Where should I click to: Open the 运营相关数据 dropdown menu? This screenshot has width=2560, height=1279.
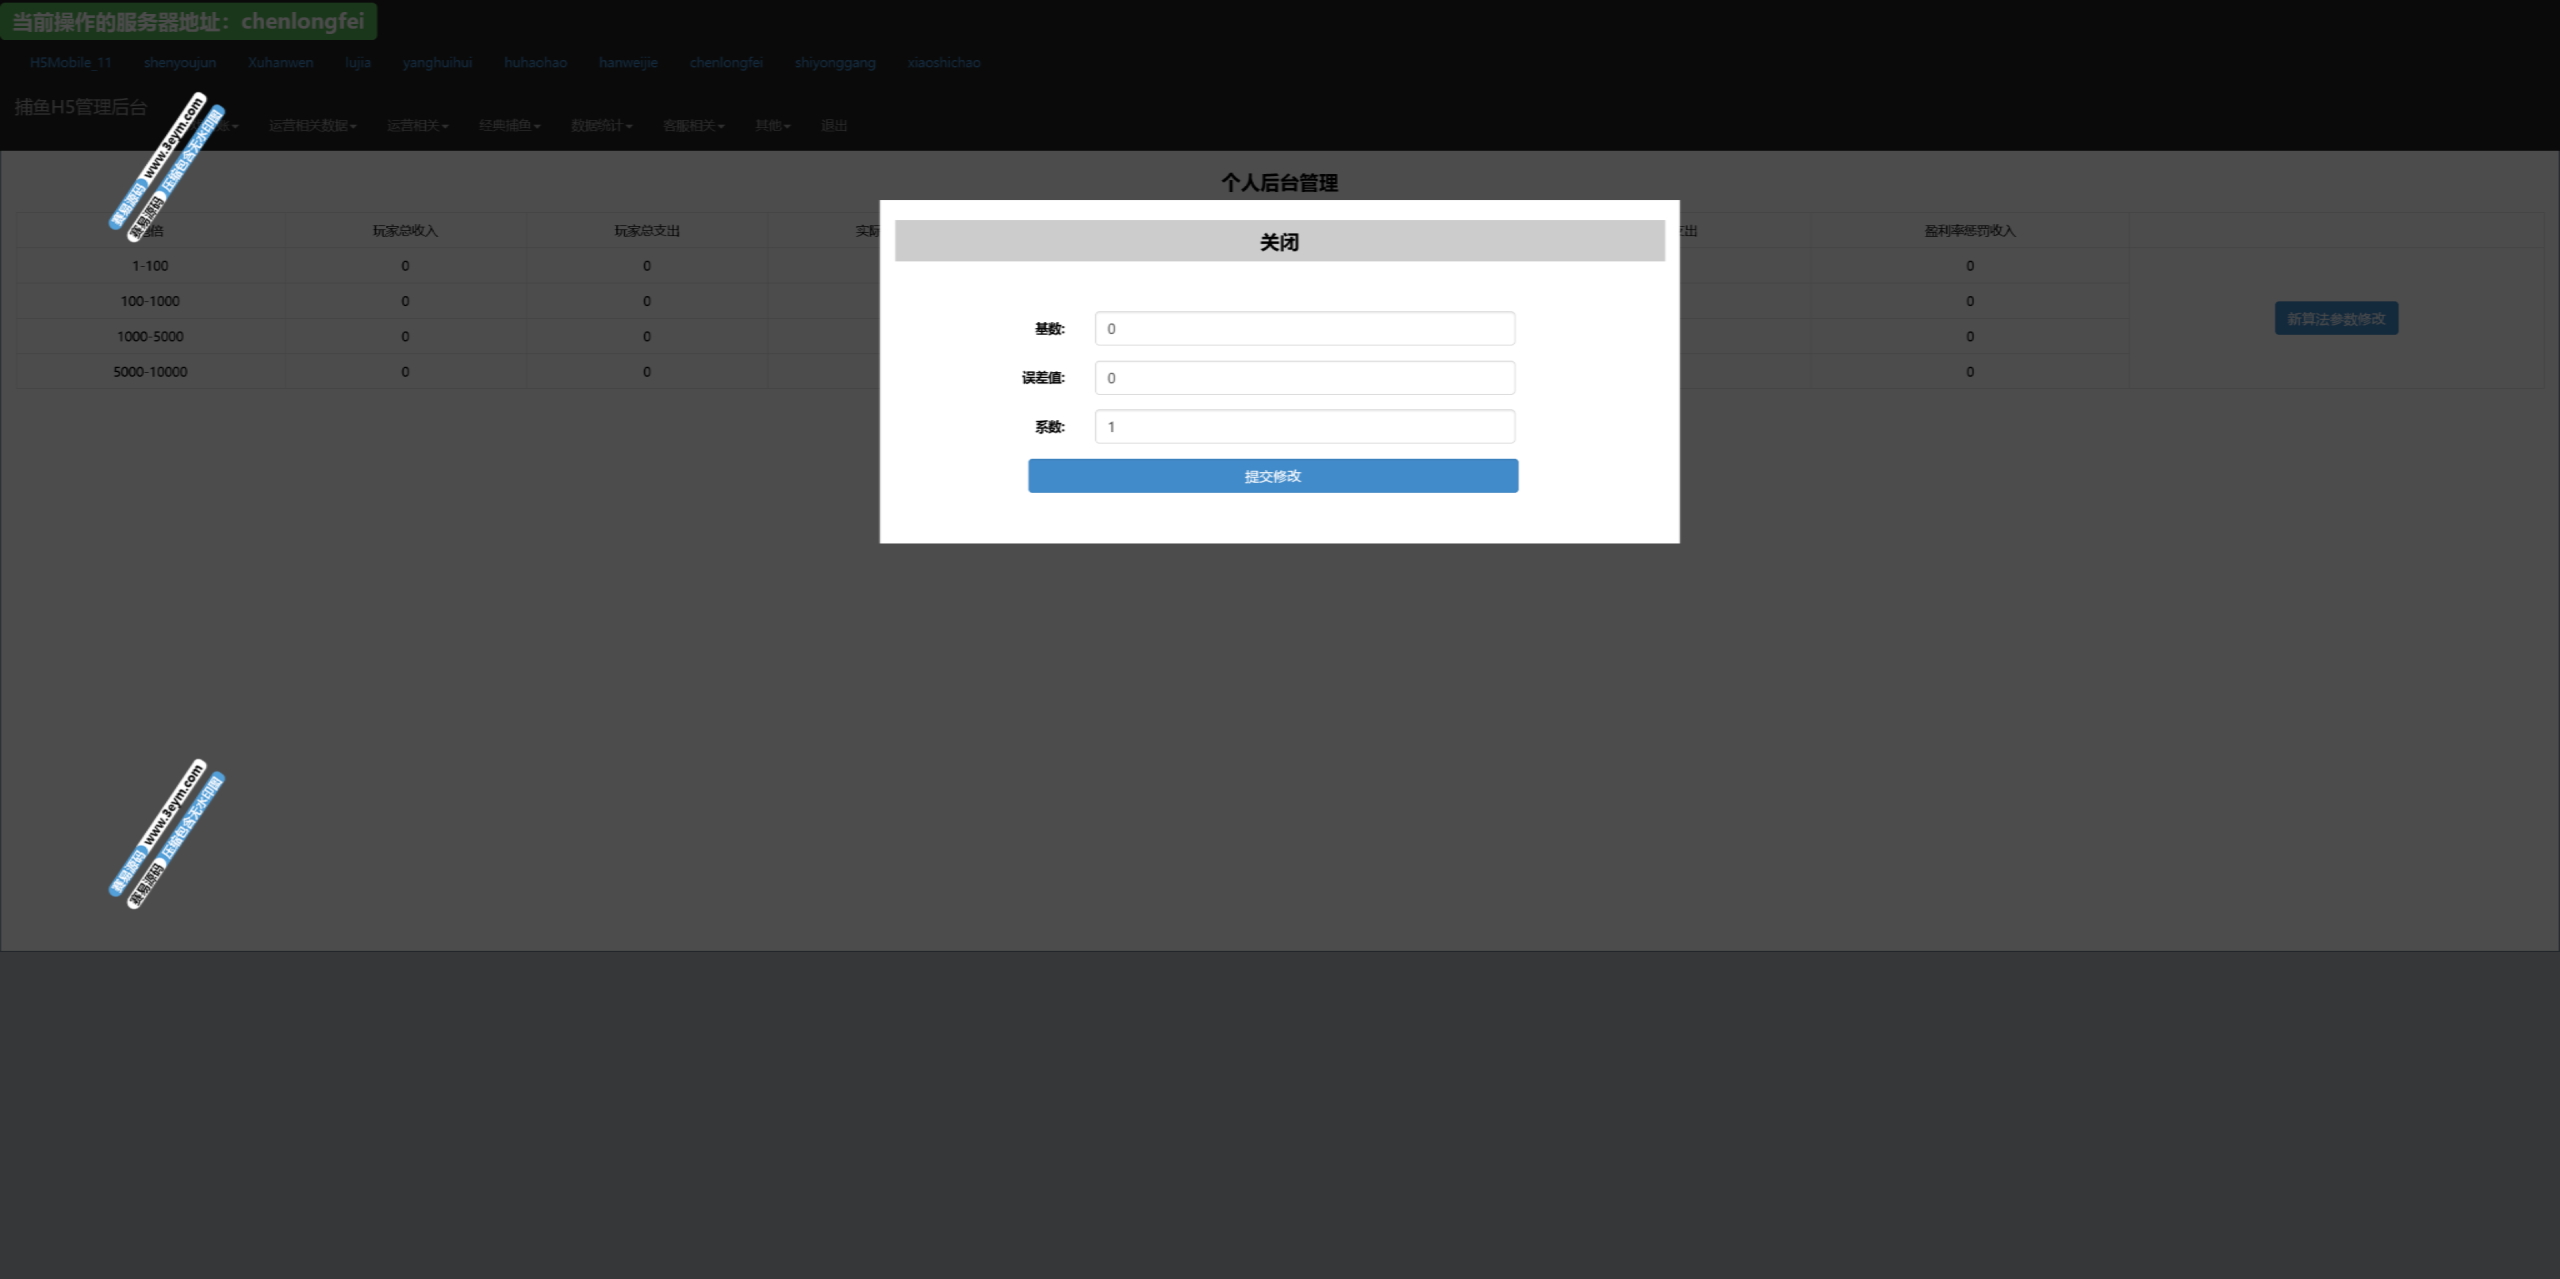tap(312, 126)
